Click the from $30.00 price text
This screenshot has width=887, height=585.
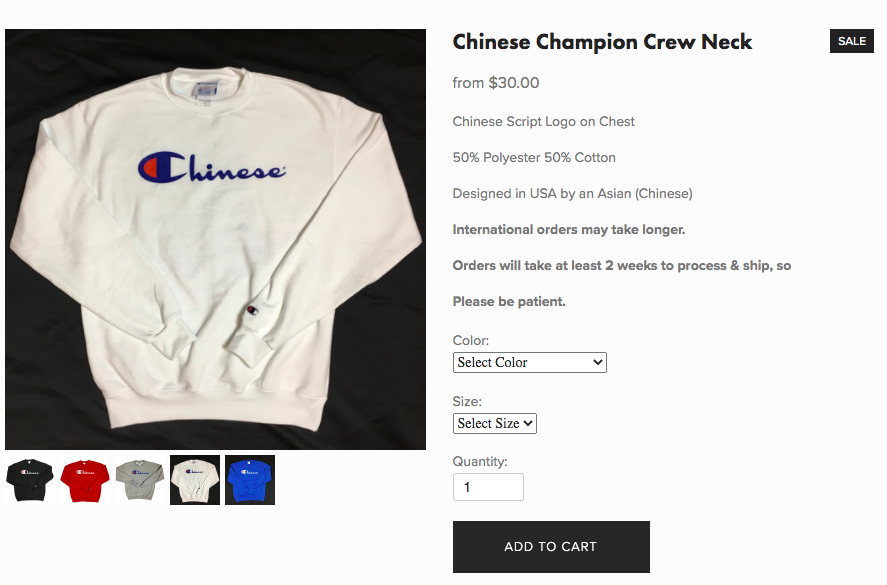point(496,83)
